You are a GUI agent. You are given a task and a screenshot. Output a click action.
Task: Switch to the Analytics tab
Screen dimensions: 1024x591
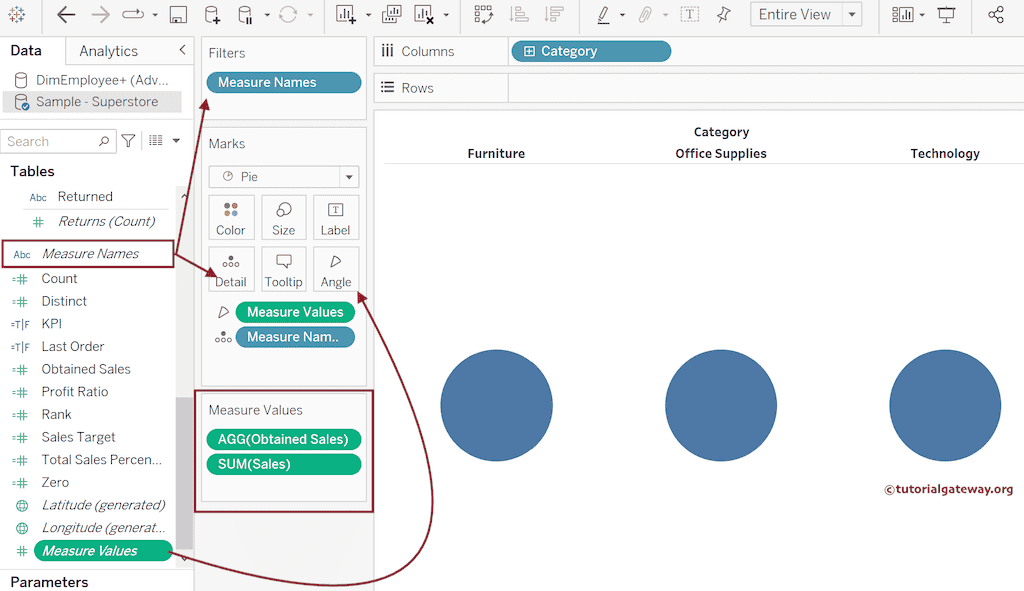[108, 51]
